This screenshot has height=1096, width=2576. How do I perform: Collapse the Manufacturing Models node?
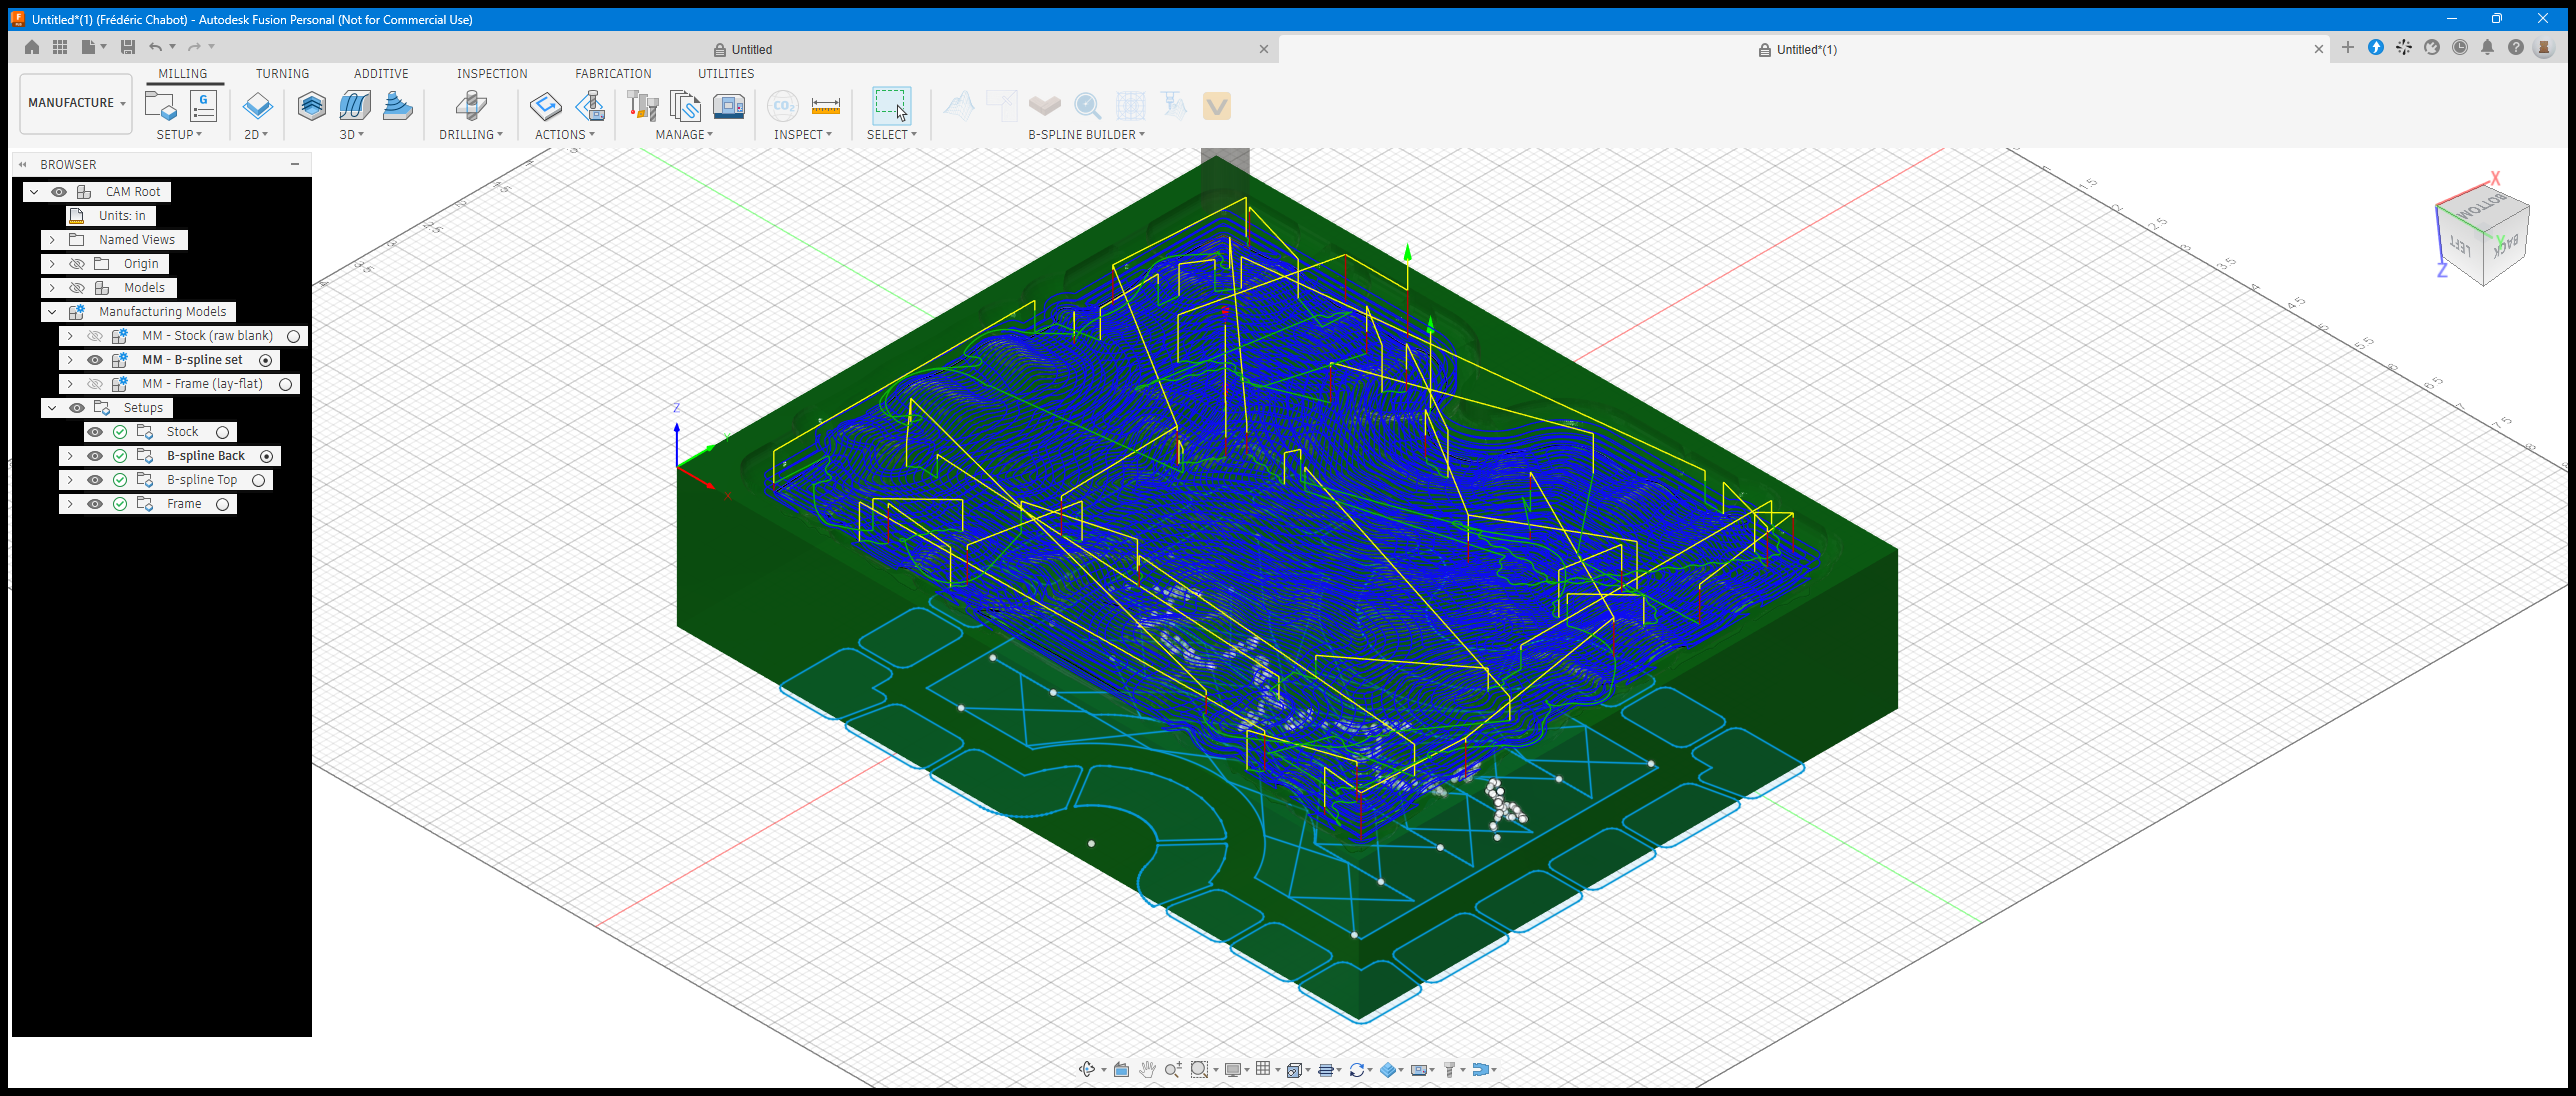(x=52, y=312)
